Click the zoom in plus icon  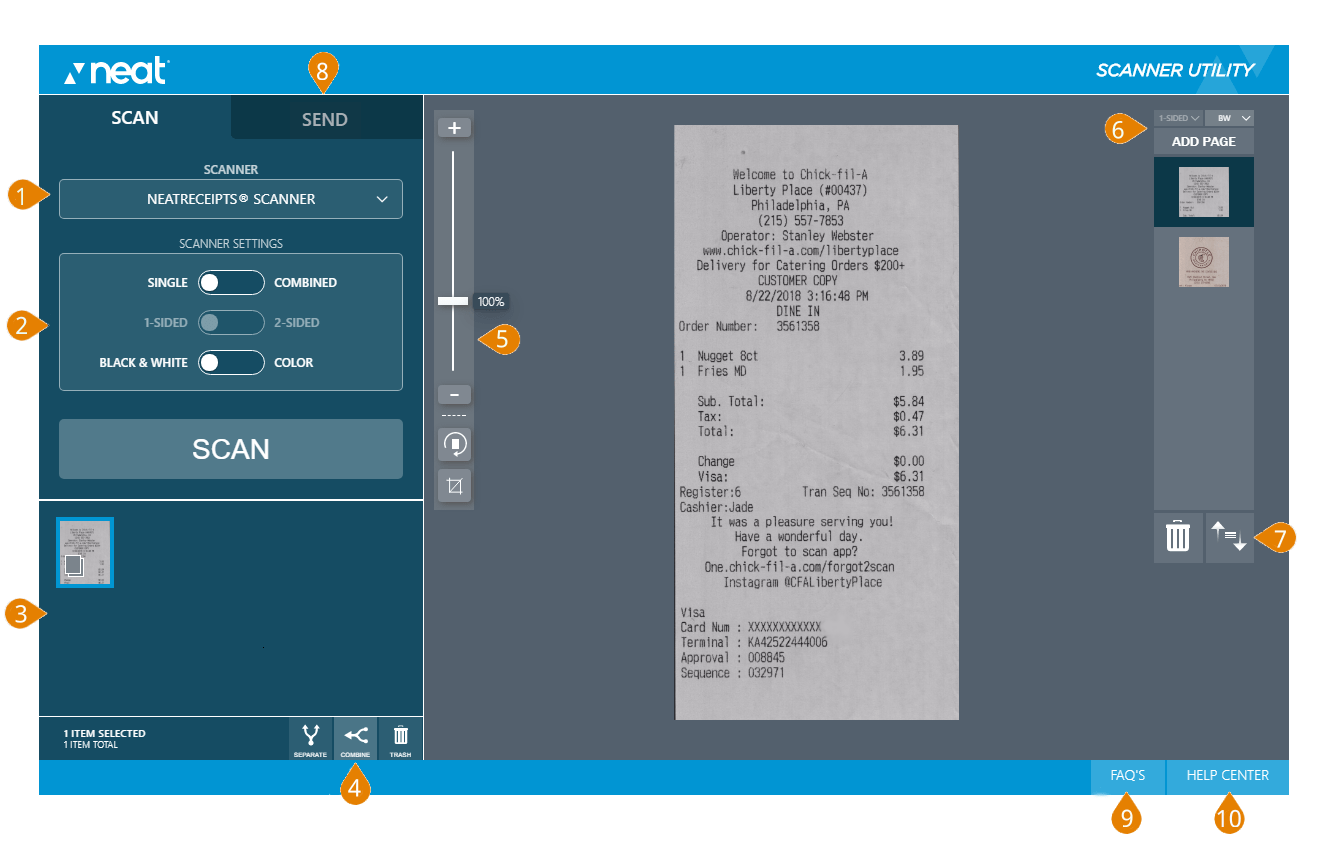pyautogui.click(x=454, y=126)
